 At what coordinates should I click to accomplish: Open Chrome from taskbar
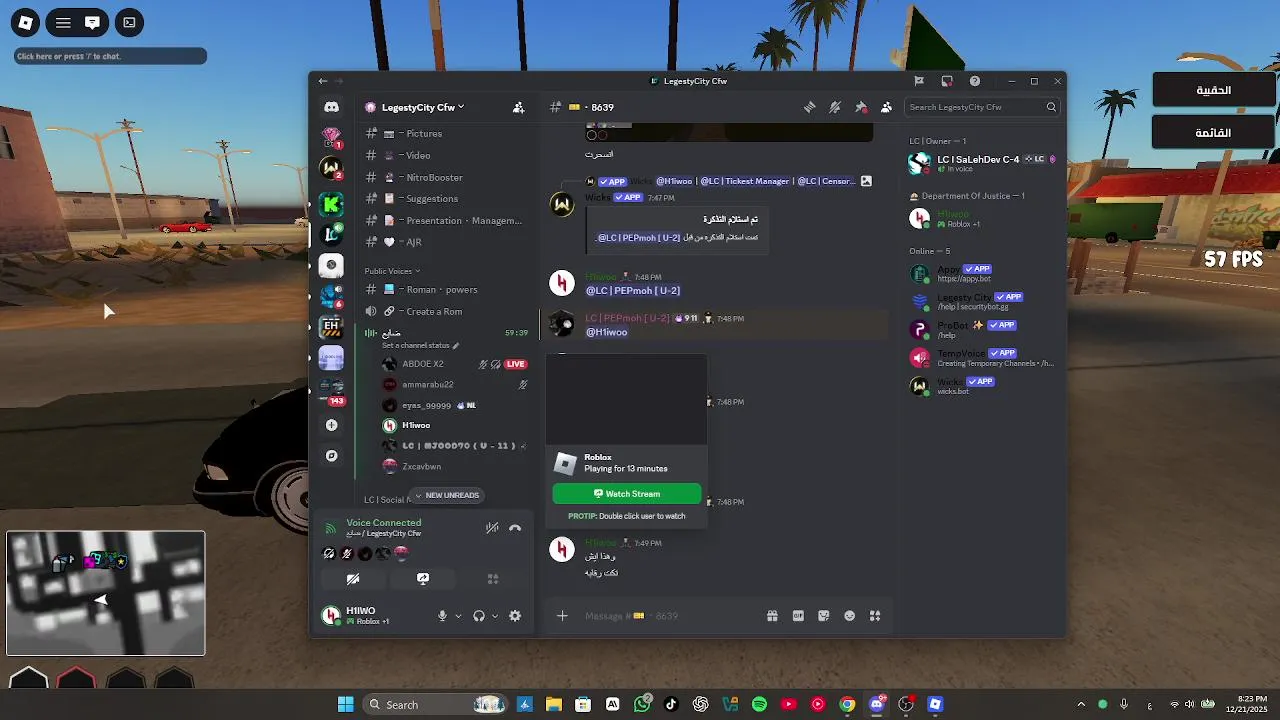[847, 704]
